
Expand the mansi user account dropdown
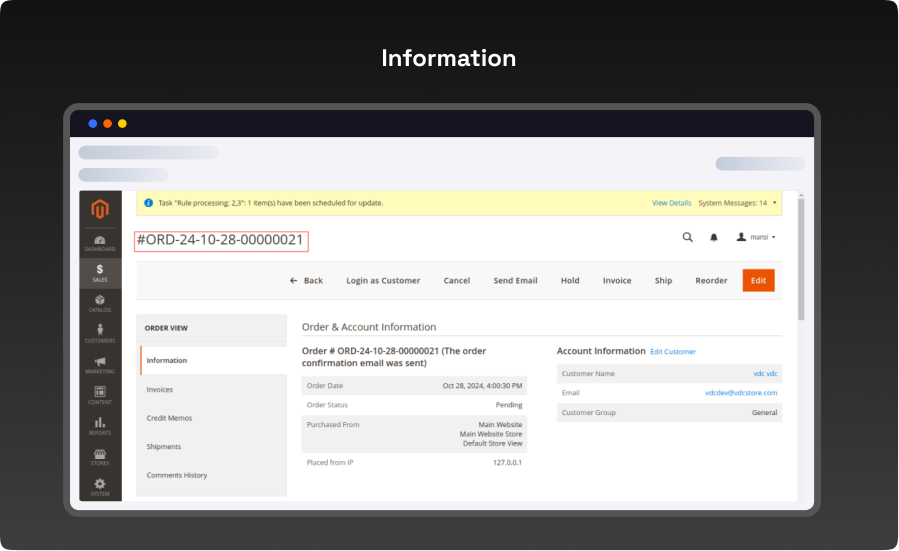click(x=757, y=237)
